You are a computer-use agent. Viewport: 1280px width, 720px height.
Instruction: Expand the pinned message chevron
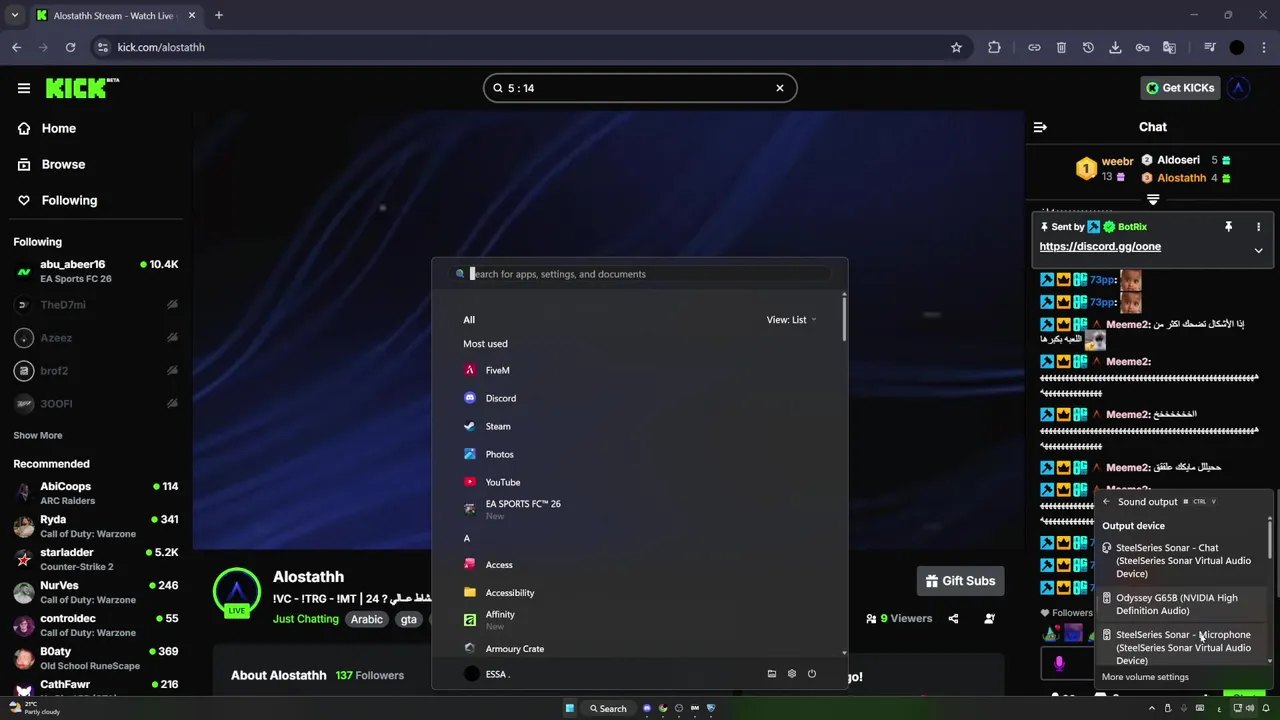tap(1258, 251)
